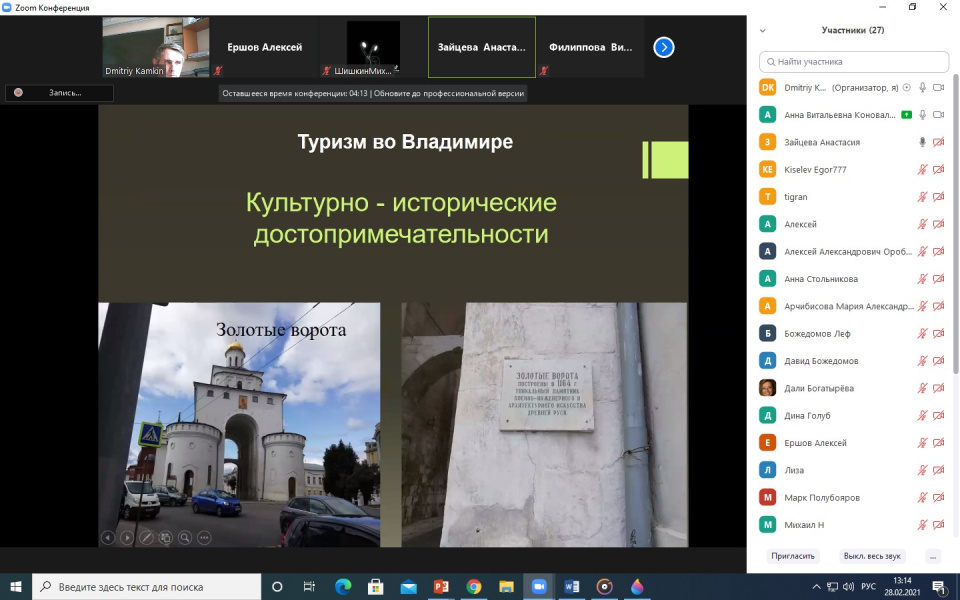Show hidden tray icons chevron

pyautogui.click(x=816, y=587)
